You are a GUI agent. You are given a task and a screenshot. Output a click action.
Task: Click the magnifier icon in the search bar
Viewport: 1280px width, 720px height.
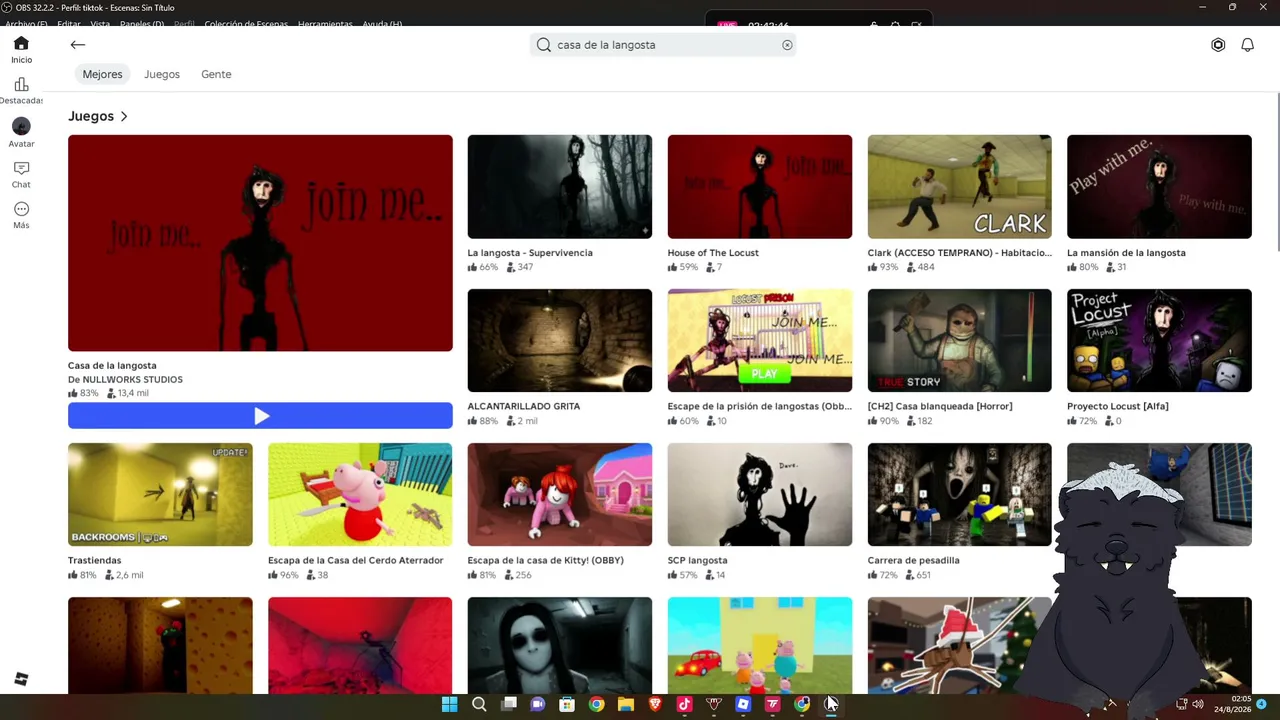pyautogui.click(x=544, y=45)
